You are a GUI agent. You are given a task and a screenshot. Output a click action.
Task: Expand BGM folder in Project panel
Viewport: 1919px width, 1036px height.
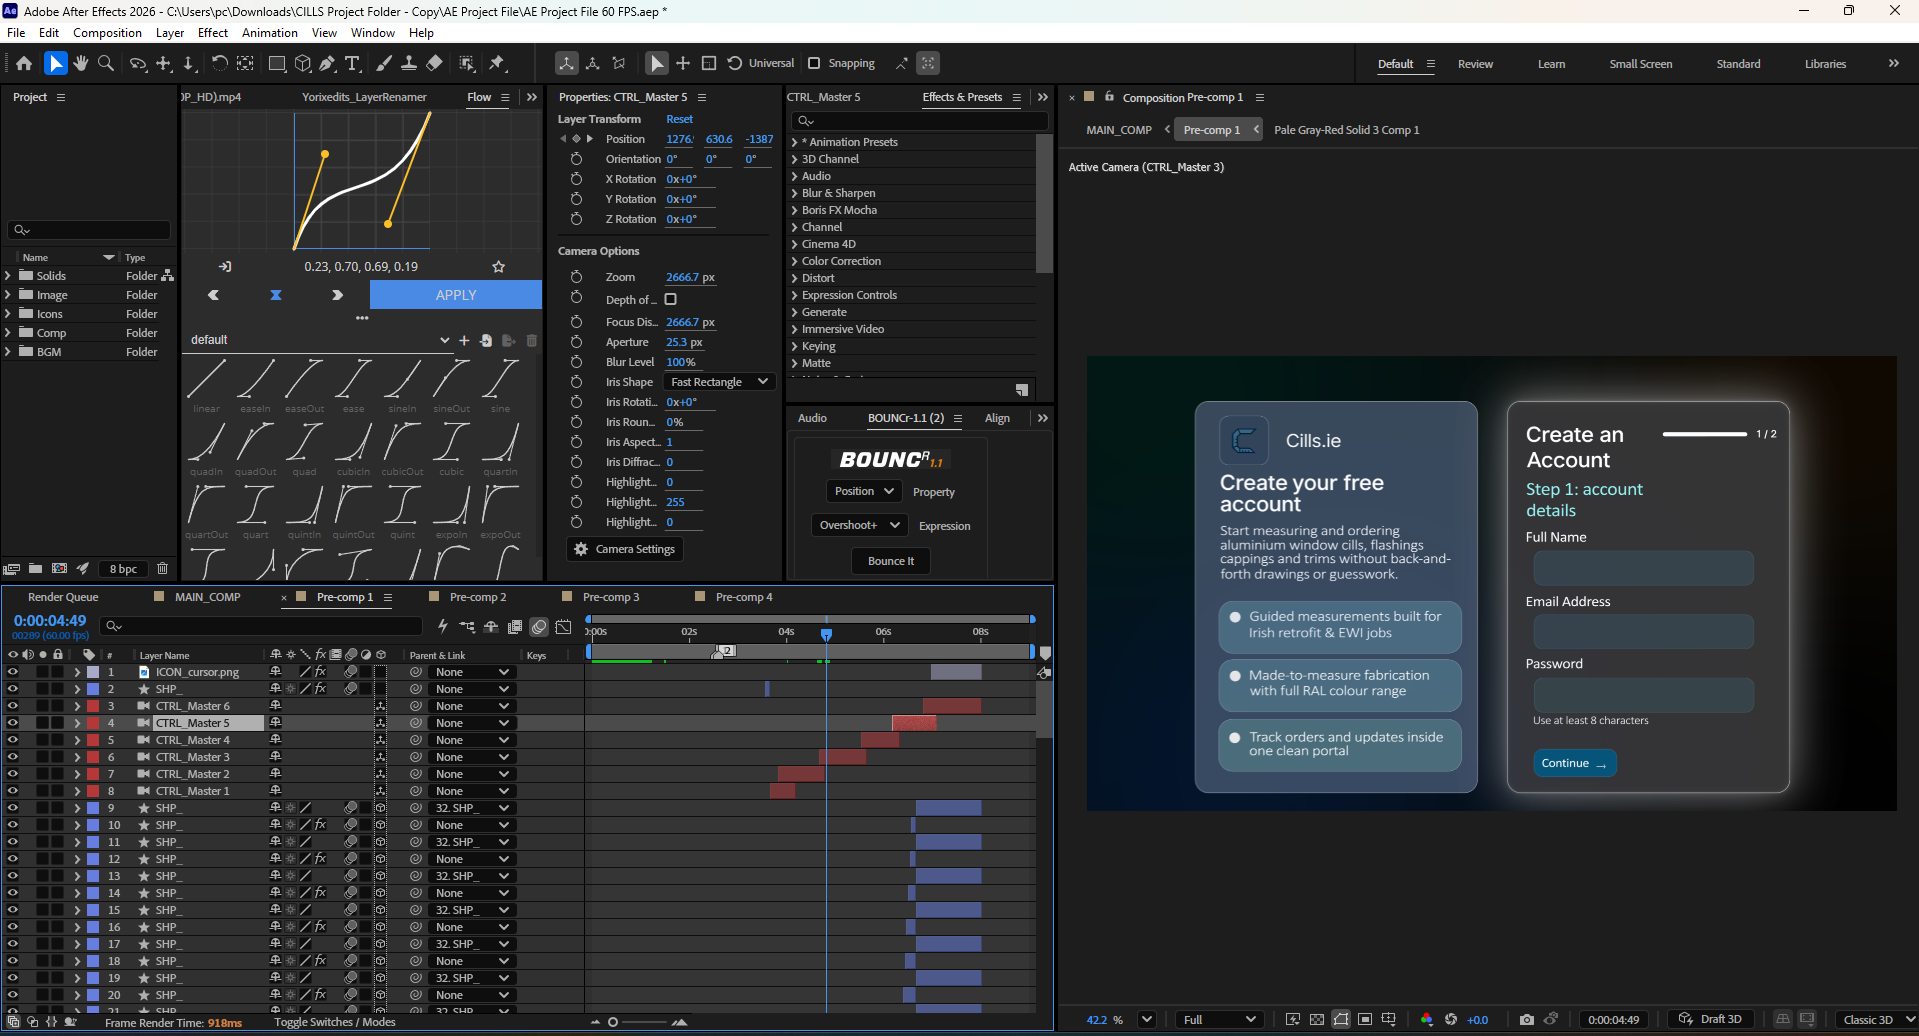tap(8, 352)
